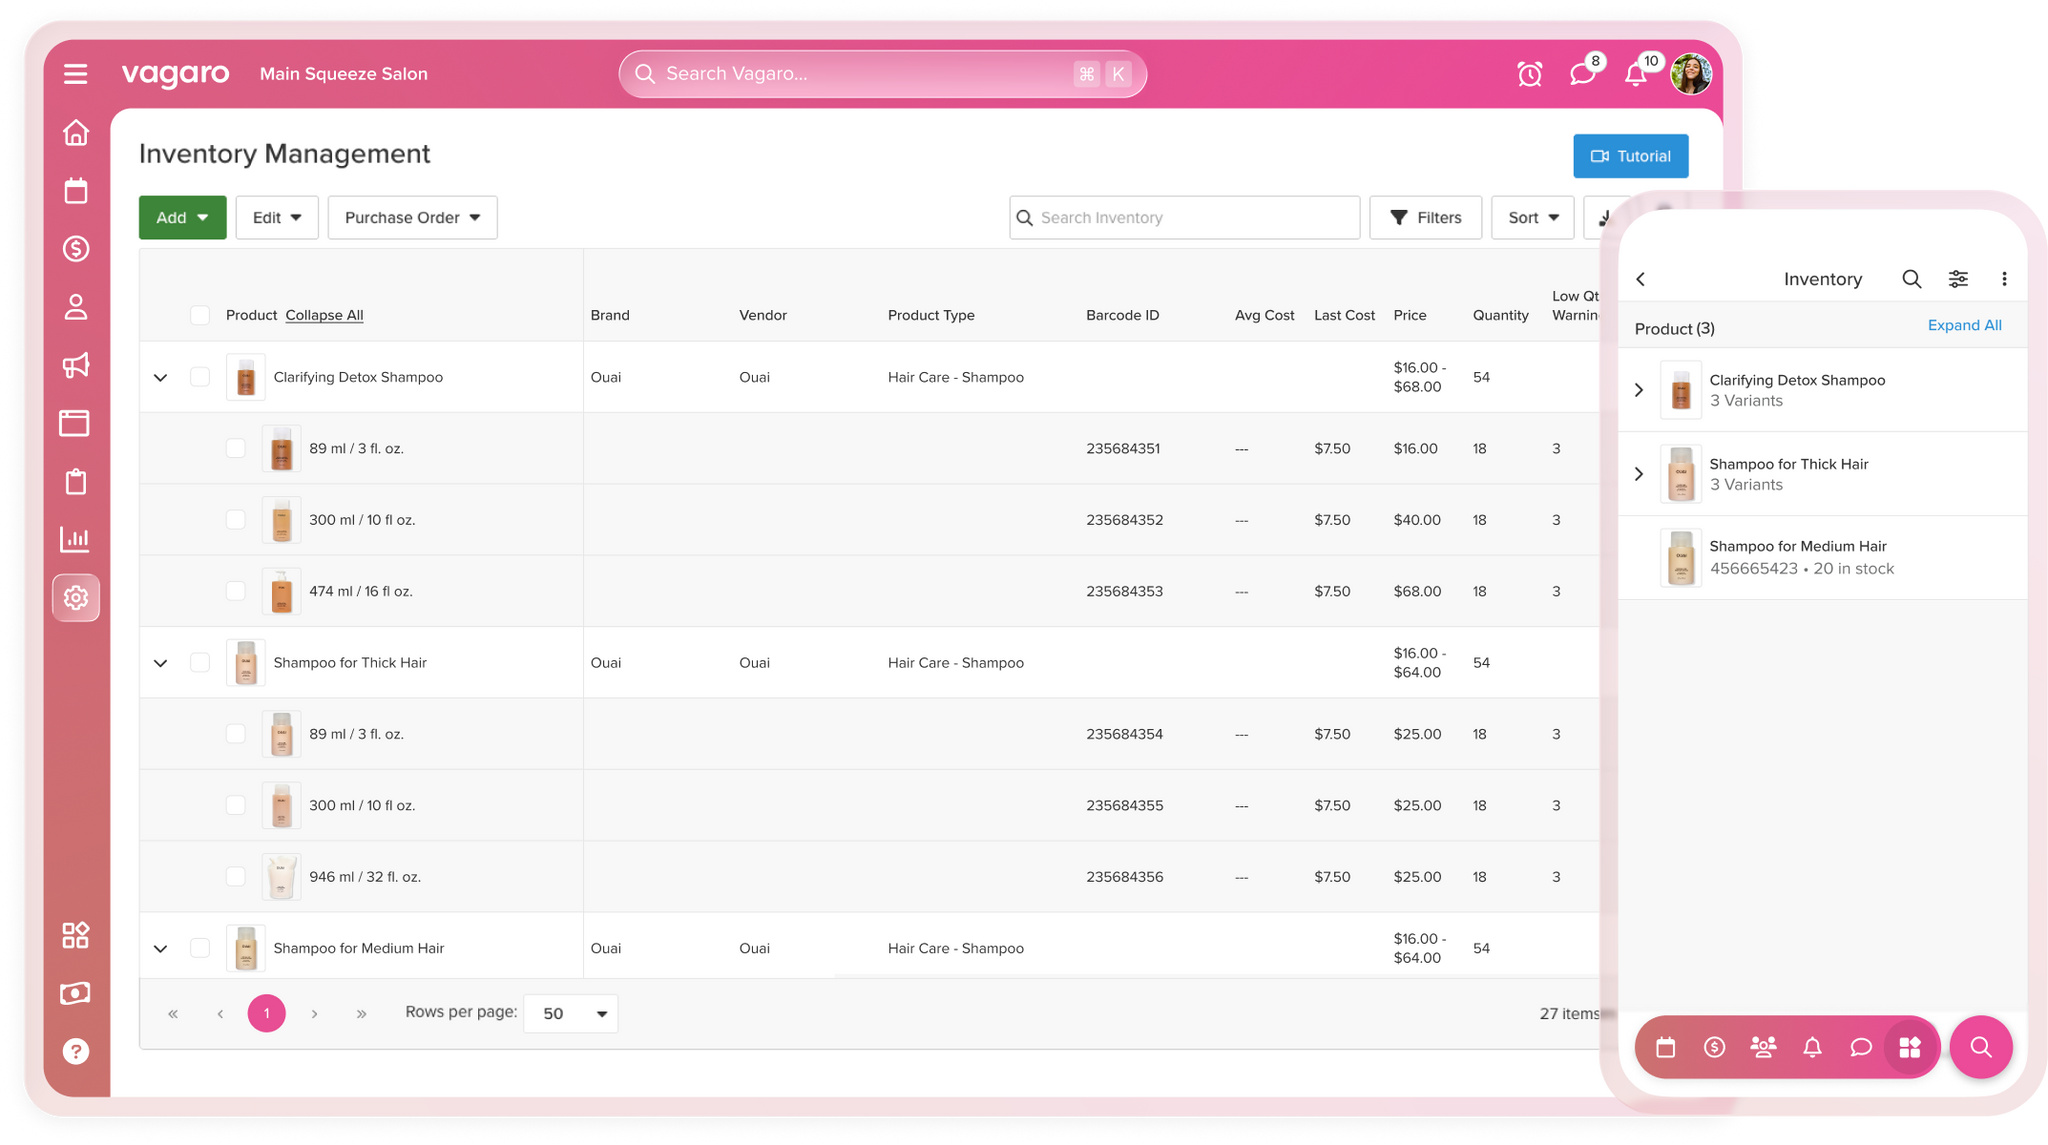
Task: Tap the back arrow in mobile Inventory
Action: point(1641,279)
